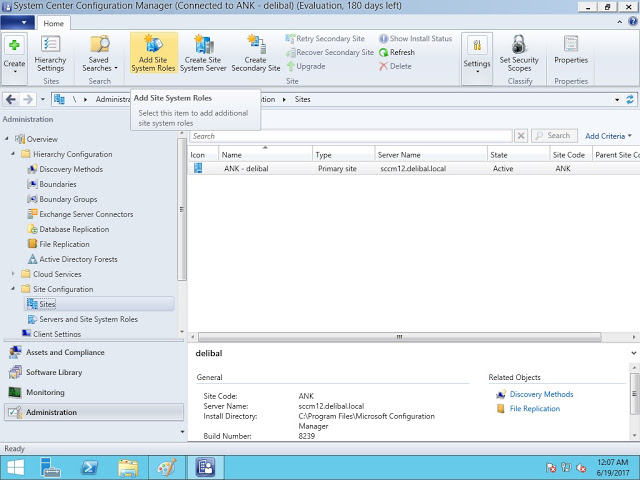
Task: Launch PowerShell from the taskbar
Action: coord(88,466)
